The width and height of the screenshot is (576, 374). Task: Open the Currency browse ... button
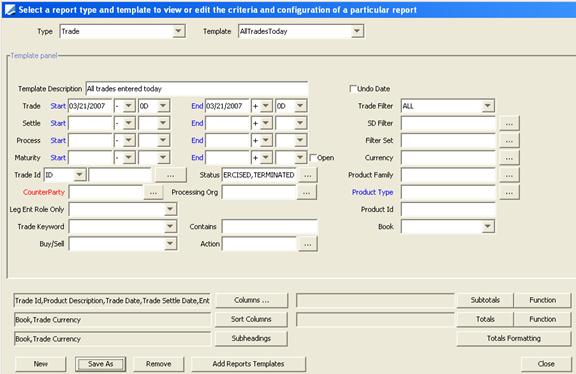click(509, 158)
